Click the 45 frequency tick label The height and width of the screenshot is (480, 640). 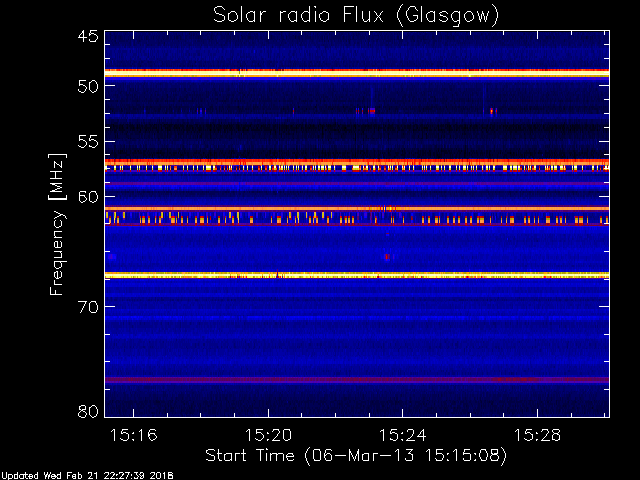point(88,36)
